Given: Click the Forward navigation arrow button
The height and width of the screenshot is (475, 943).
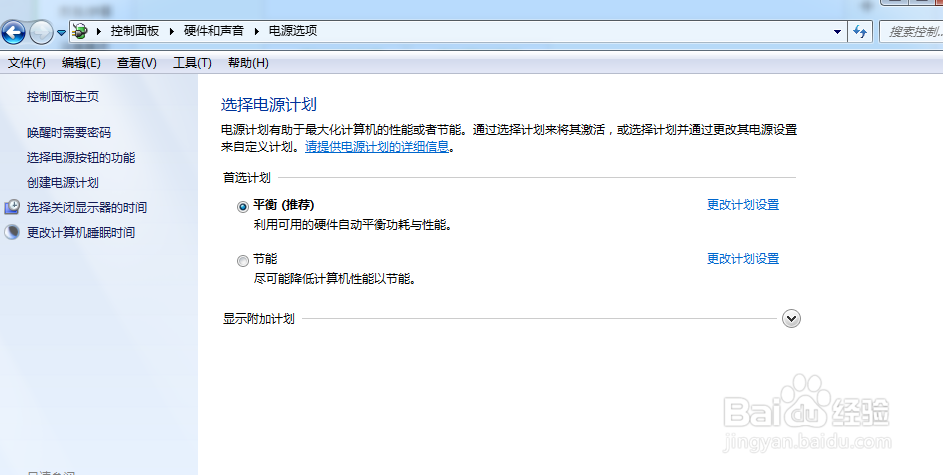Looking at the screenshot, I should [x=41, y=32].
